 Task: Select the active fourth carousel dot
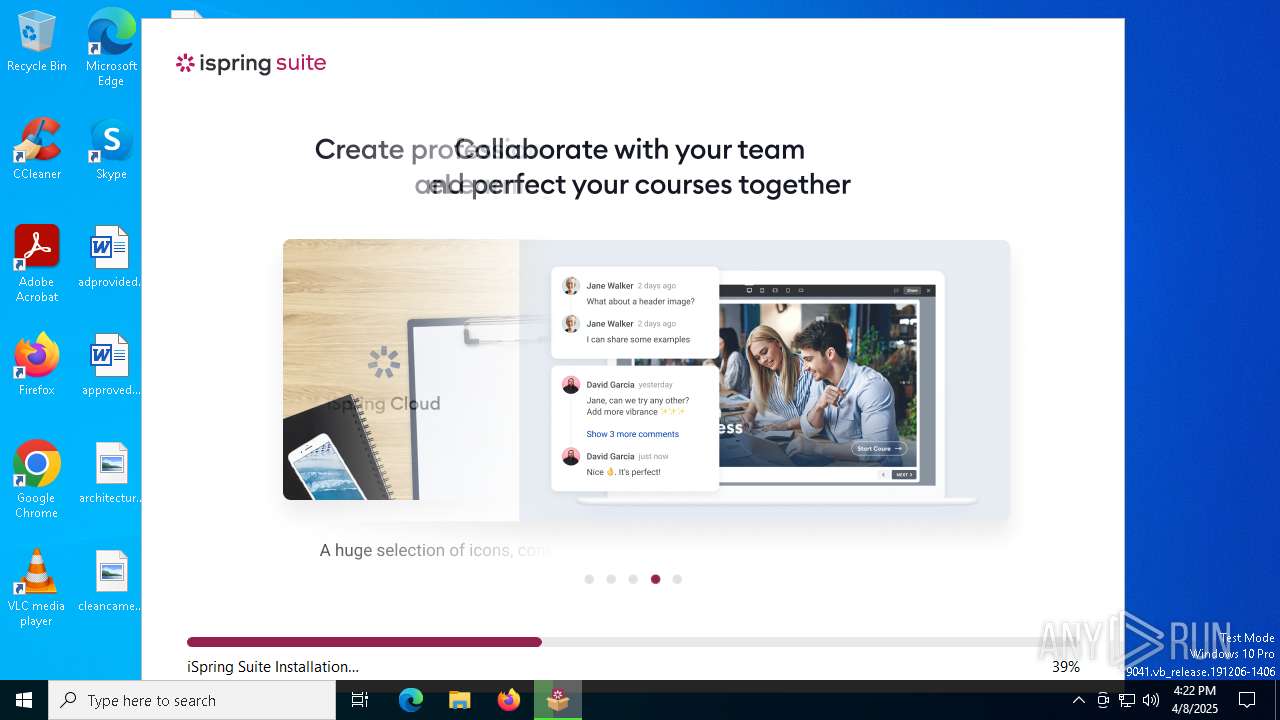pyautogui.click(x=655, y=579)
